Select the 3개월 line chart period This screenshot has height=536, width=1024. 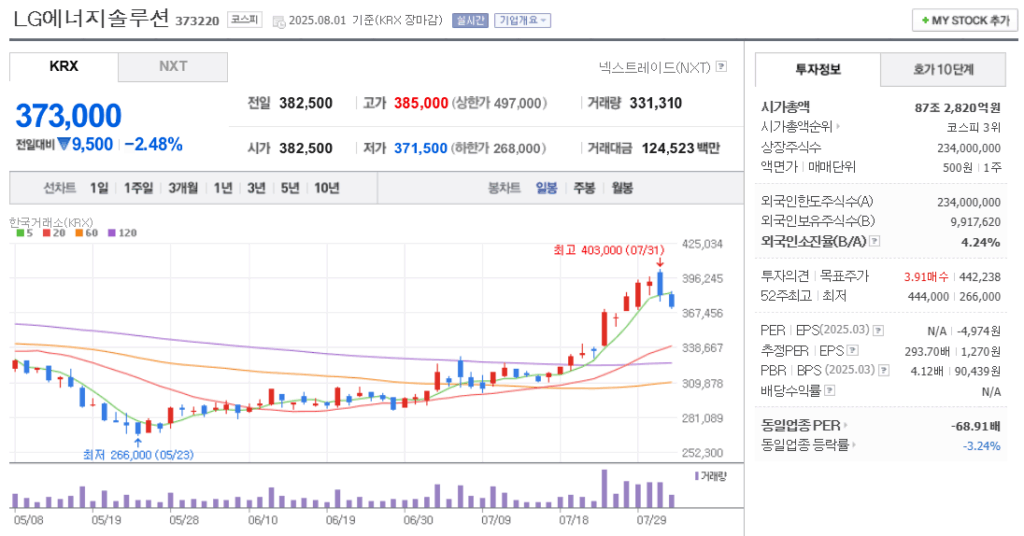(183, 188)
